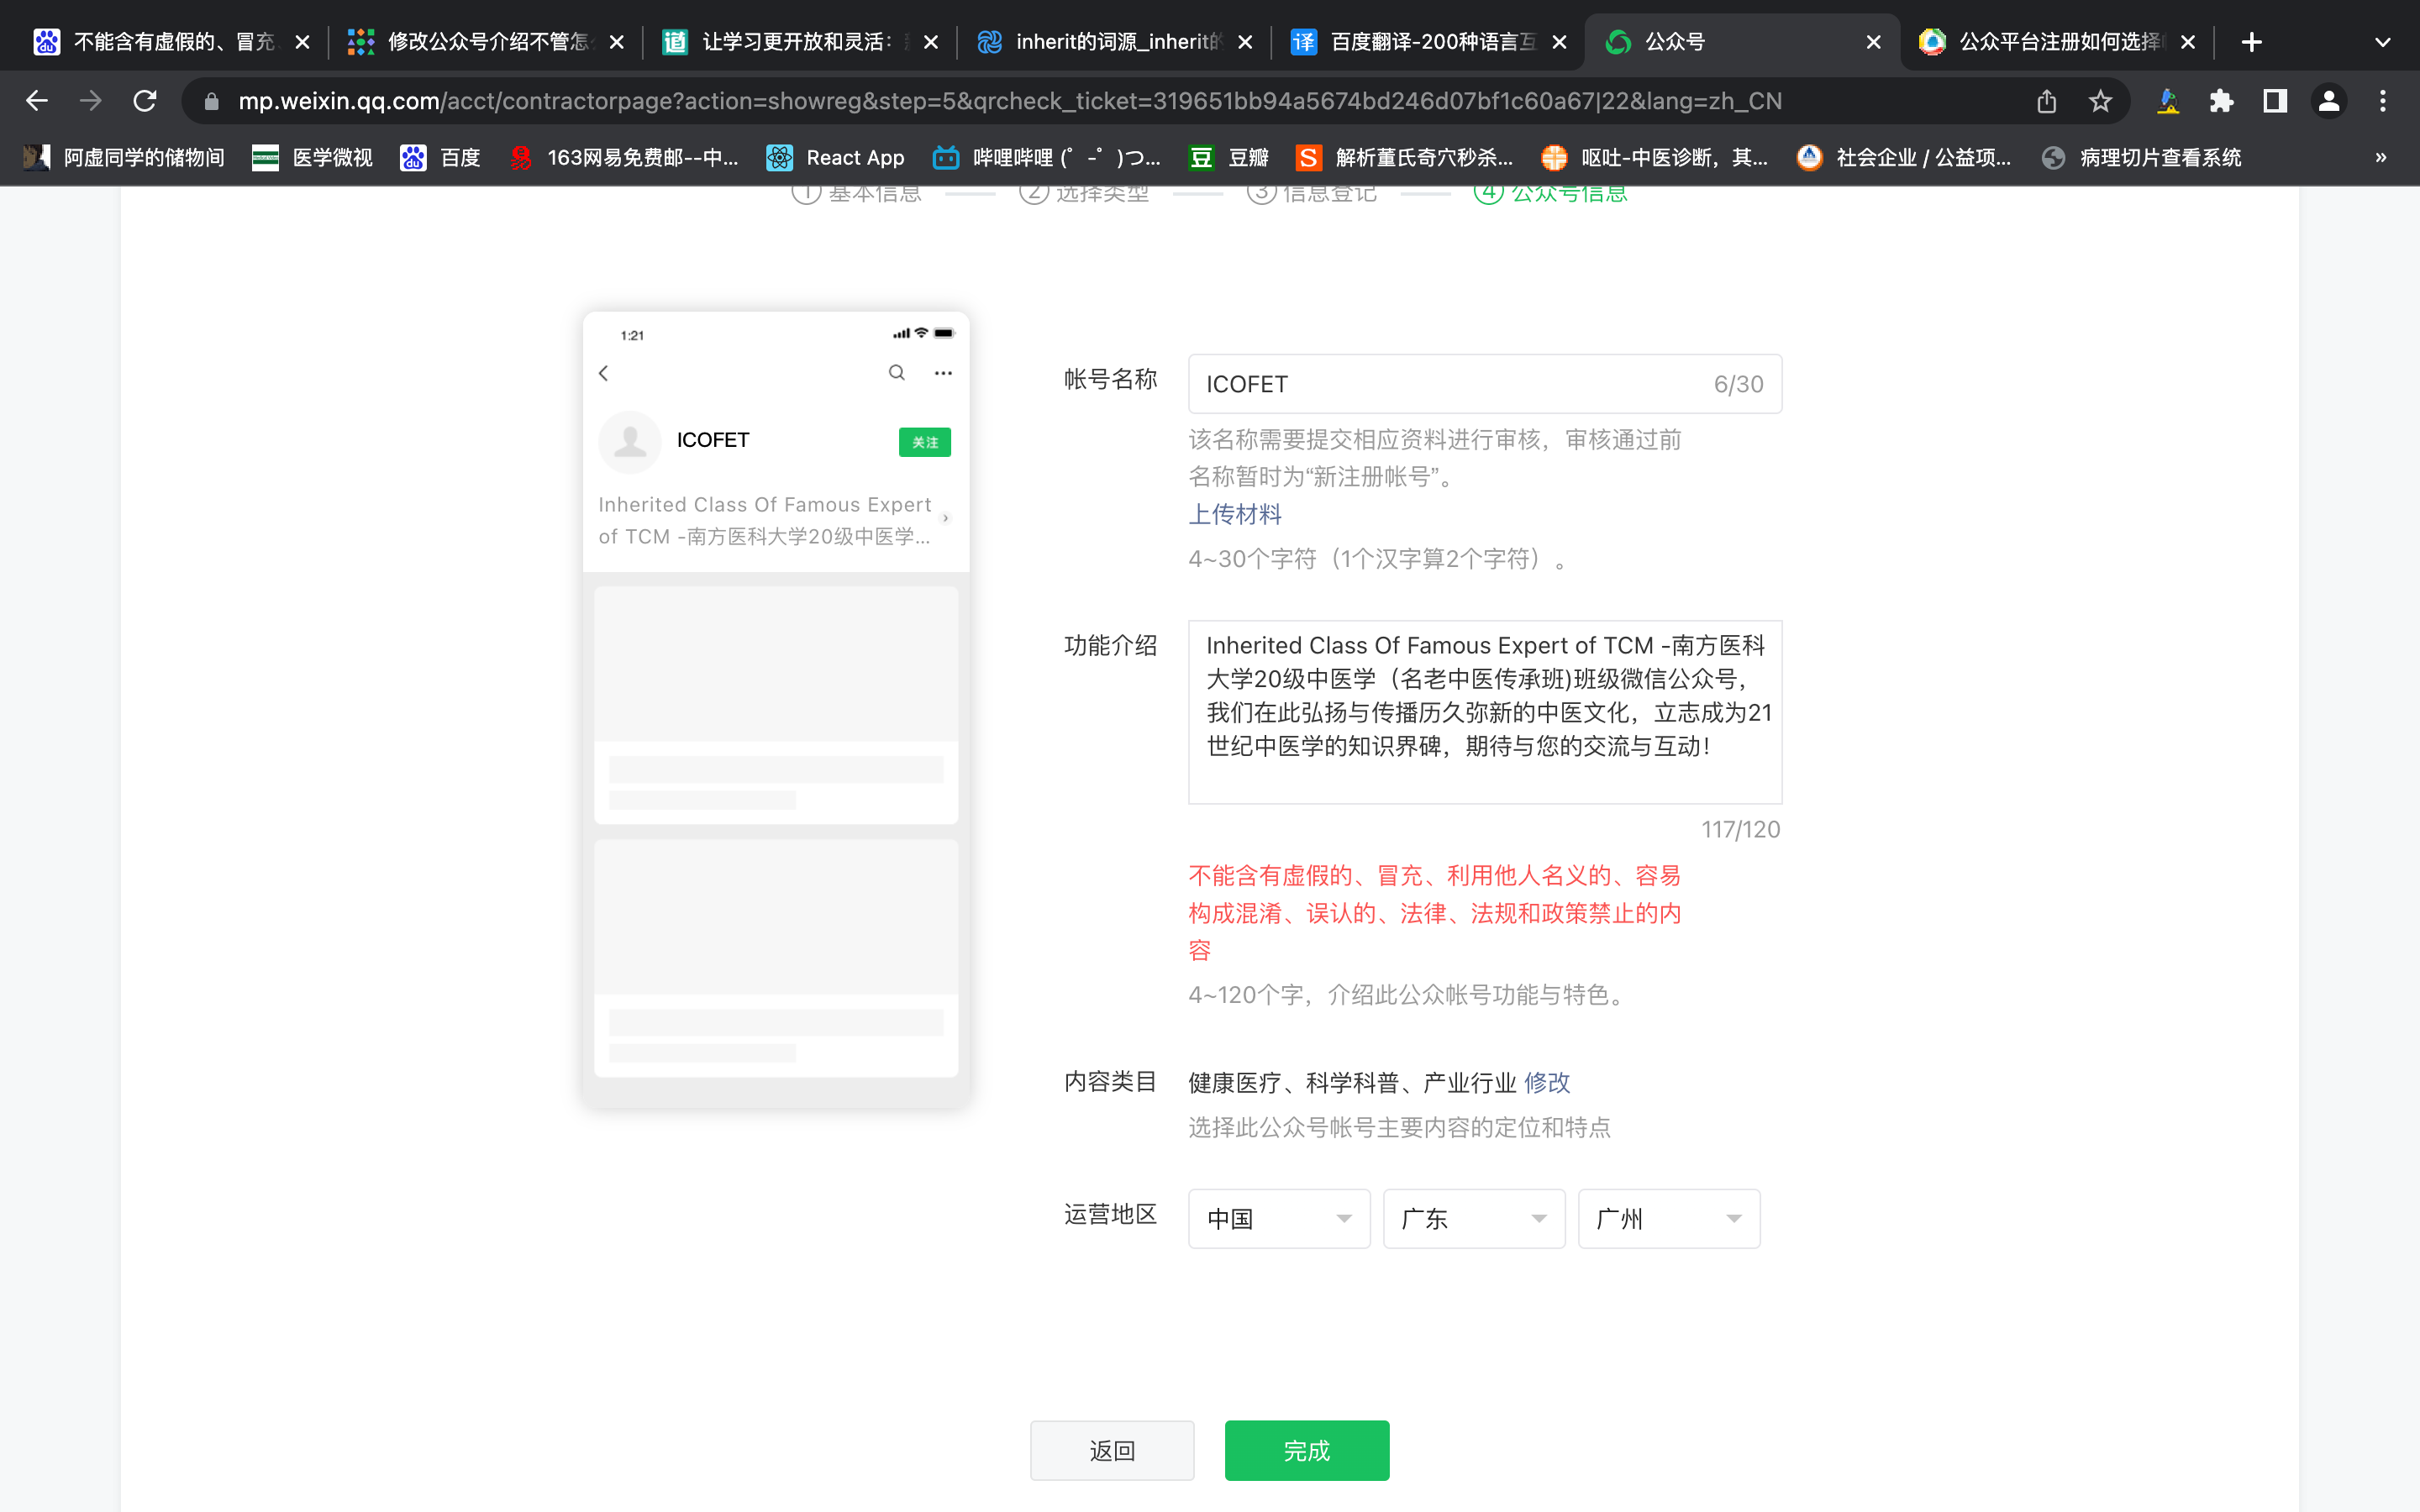2420x1512 pixels.
Task: Click the bookmark star icon
Action: tap(2100, 101)
